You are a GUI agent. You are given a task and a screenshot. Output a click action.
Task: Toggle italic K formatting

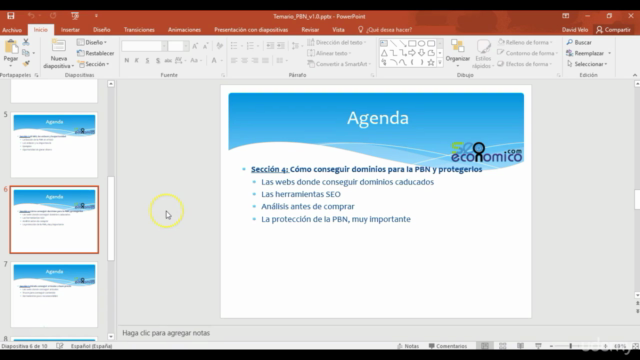click(x=137, y=60)
